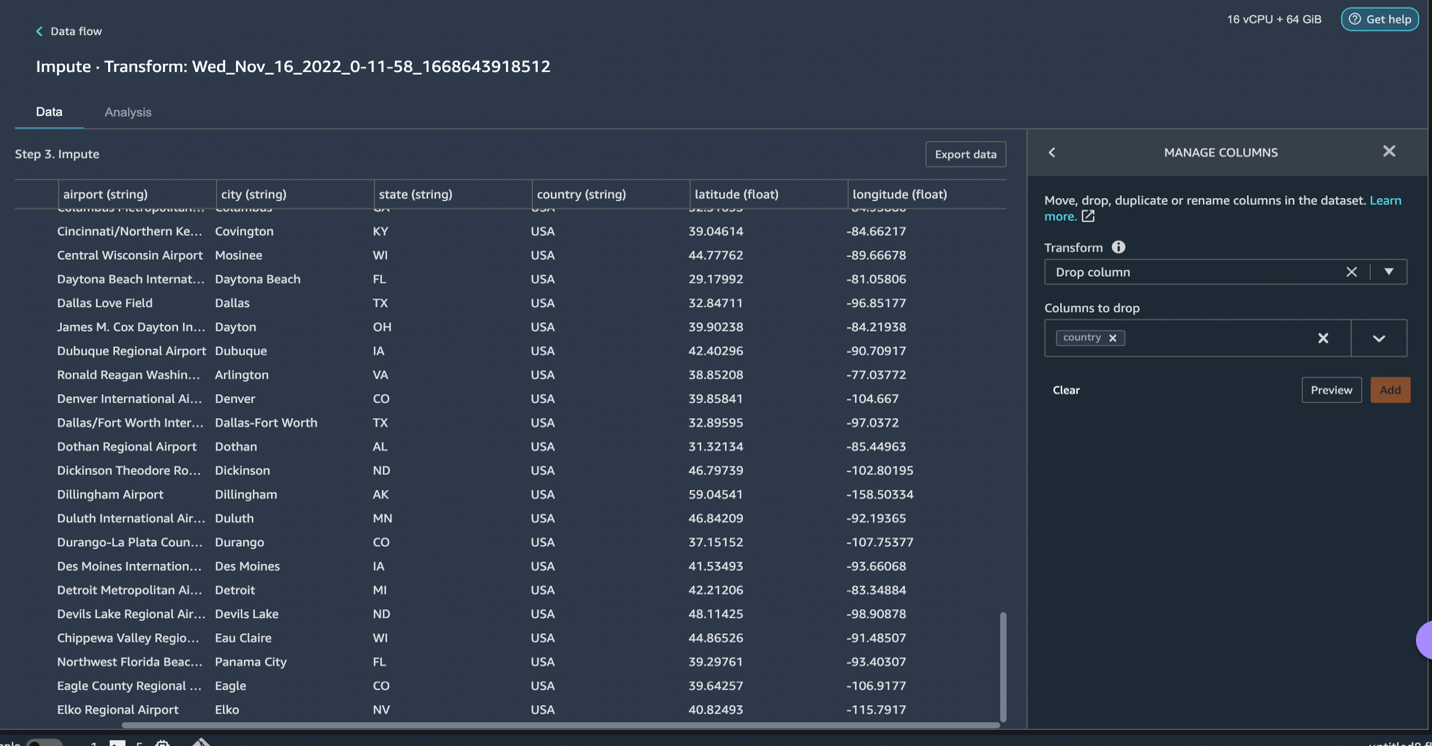Viewport: 1432px width, 746px height.
Task: Go back in Manage Columns panel
Action: (x=1052, y=153)
